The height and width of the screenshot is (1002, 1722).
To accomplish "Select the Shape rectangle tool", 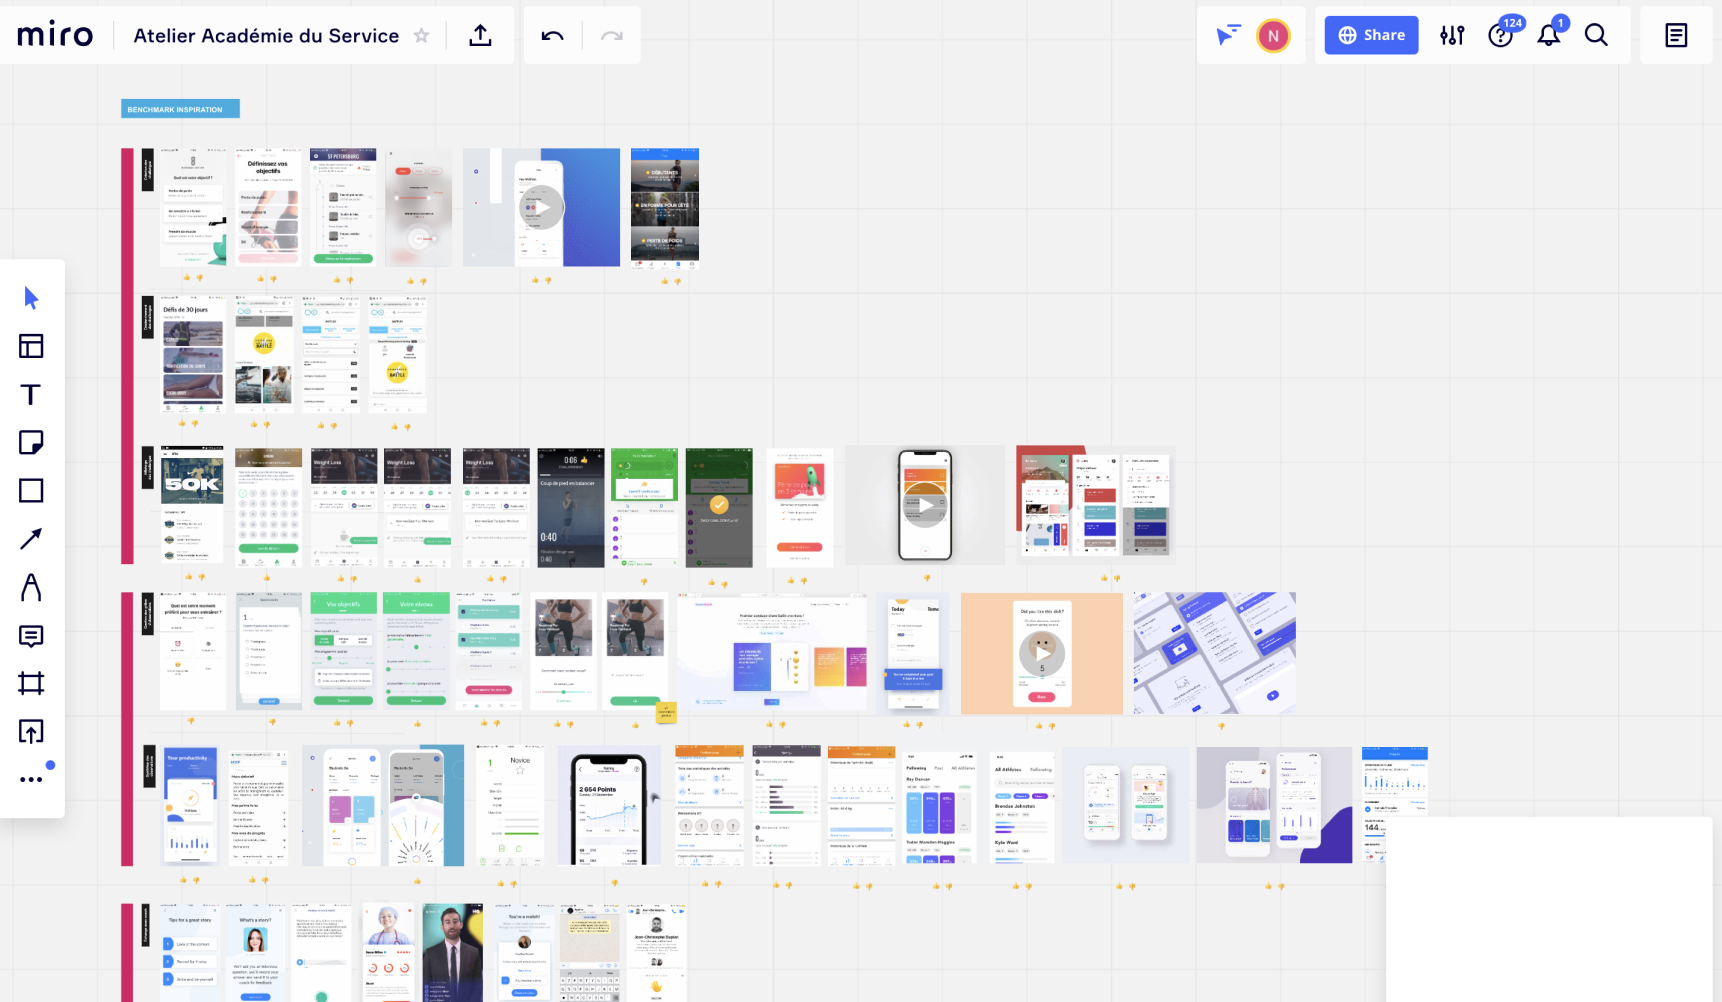I will point(31,491).
